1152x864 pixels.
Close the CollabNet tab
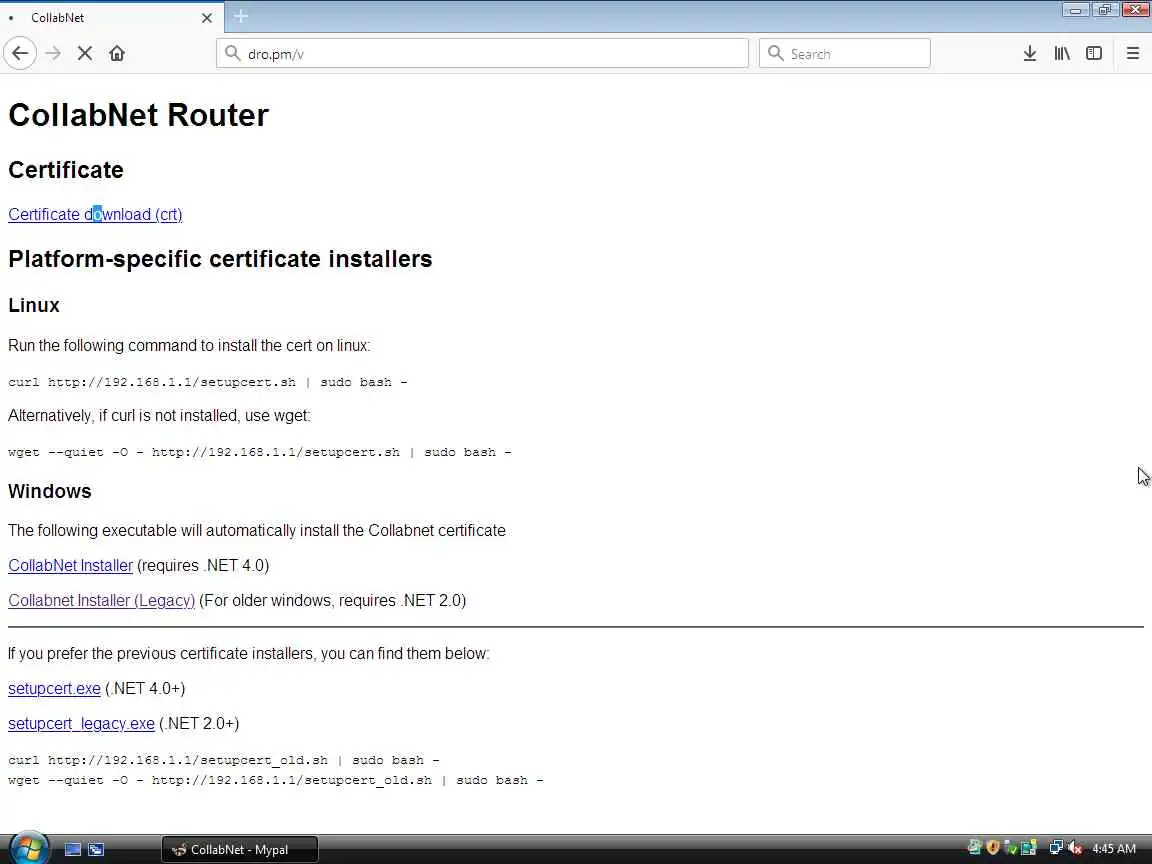pyautogui.click(x=206, y=18)
